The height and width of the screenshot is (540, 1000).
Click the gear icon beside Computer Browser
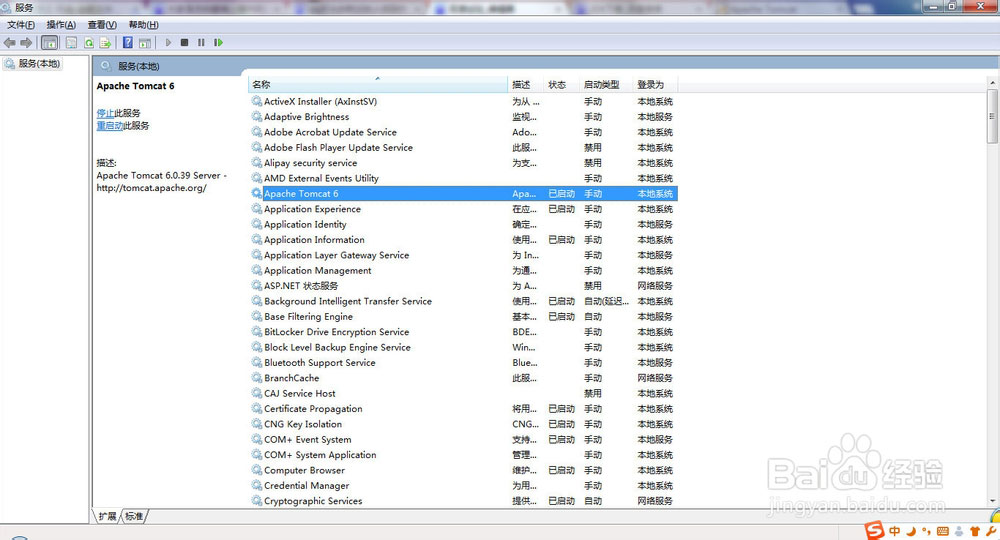[x=256, y=470]
